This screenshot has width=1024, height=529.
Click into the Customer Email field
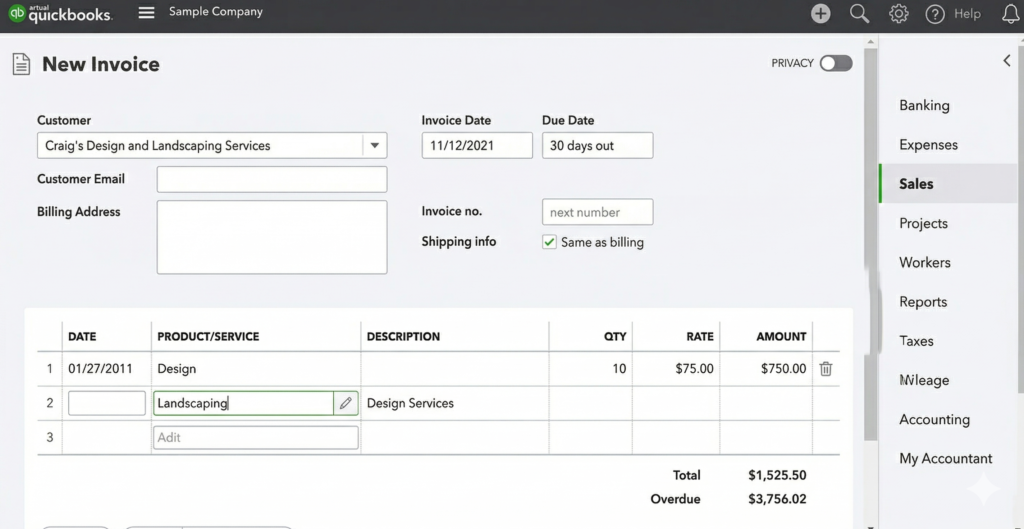pyautogui.click(x=271, y=179)
